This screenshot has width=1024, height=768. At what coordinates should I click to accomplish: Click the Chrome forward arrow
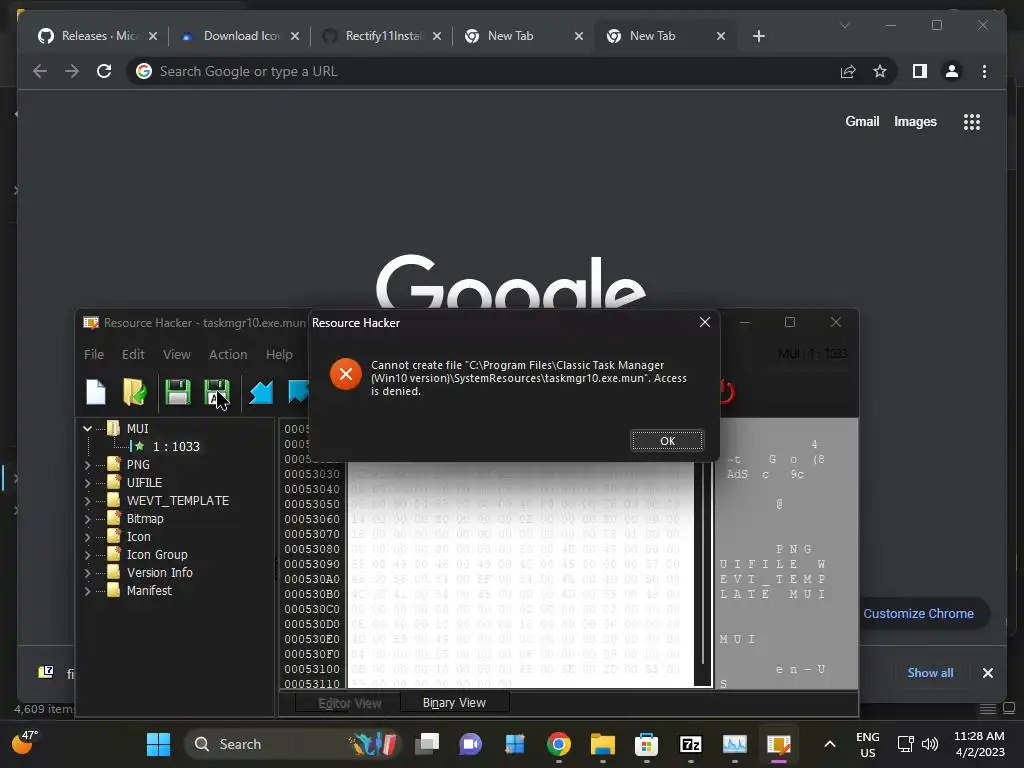(x=72, y=71)
